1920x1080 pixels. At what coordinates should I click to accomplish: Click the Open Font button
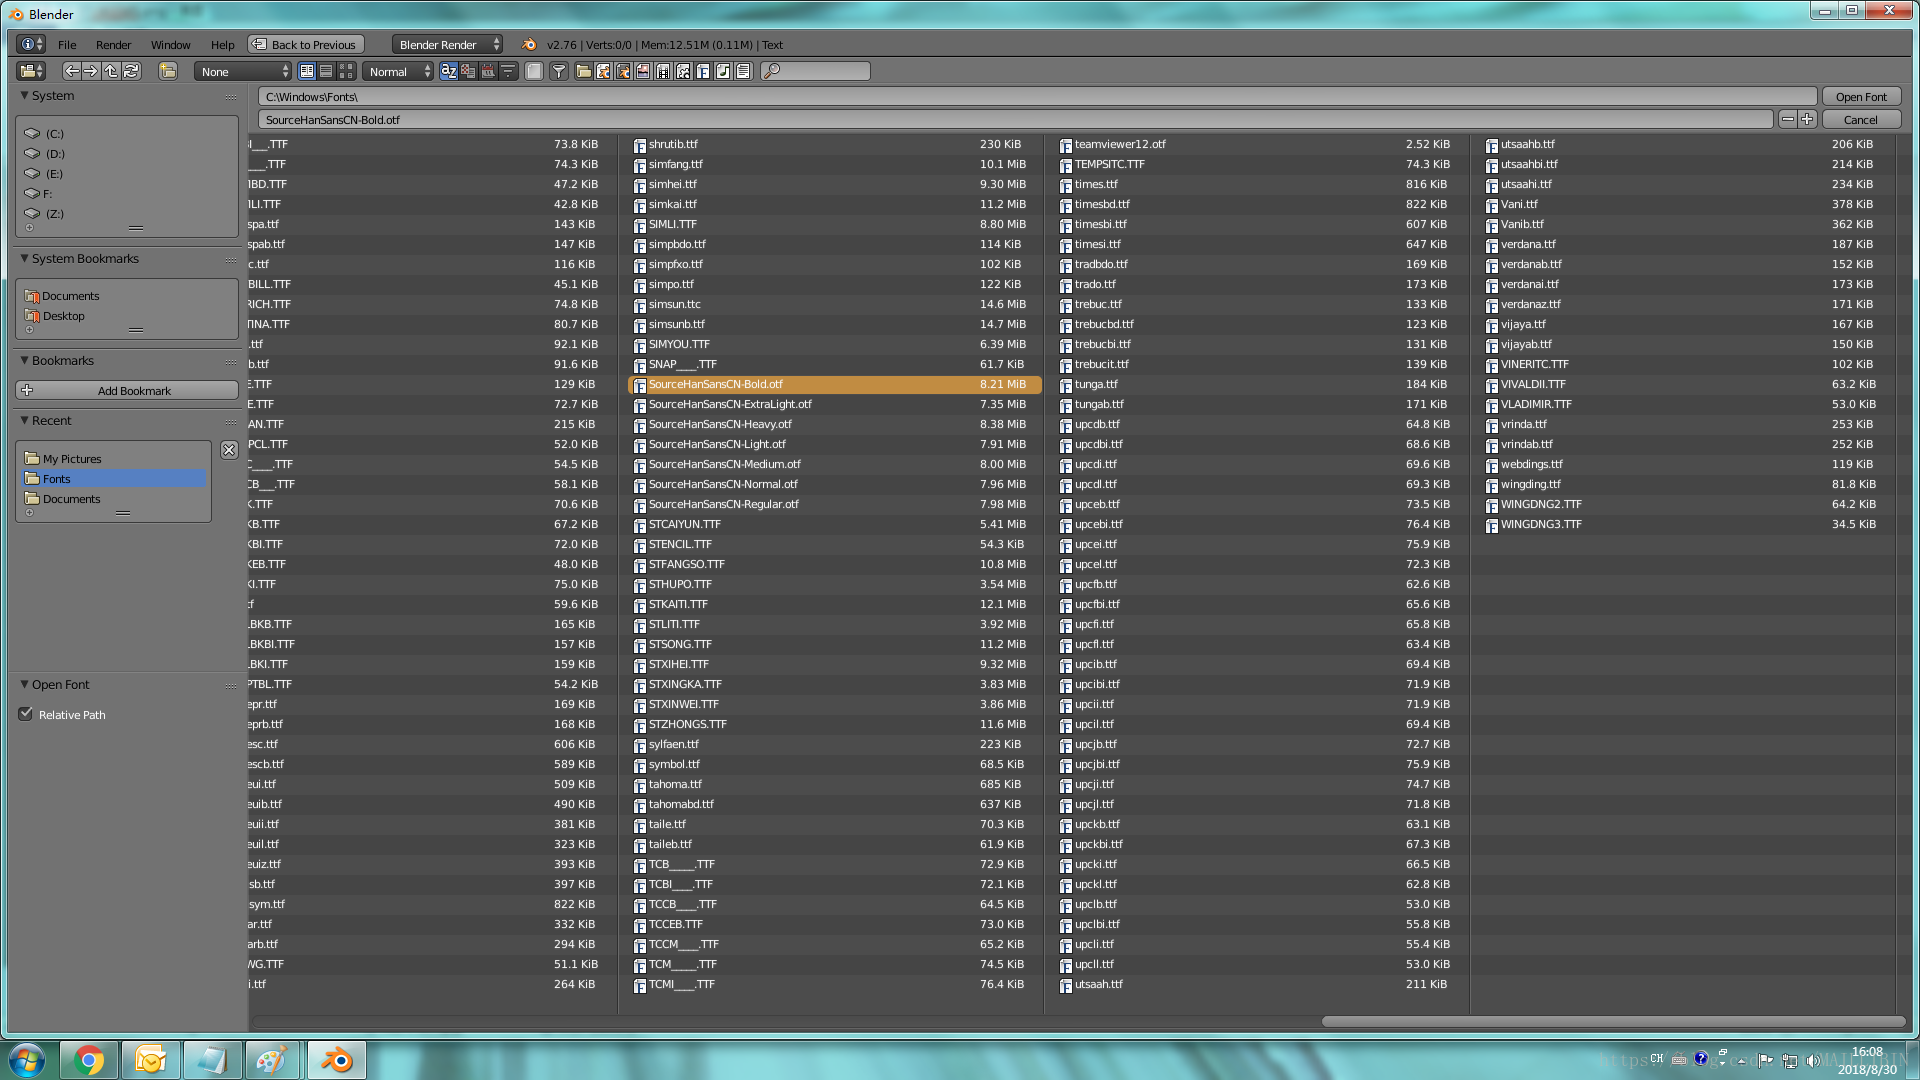[x=1860, y=97]
